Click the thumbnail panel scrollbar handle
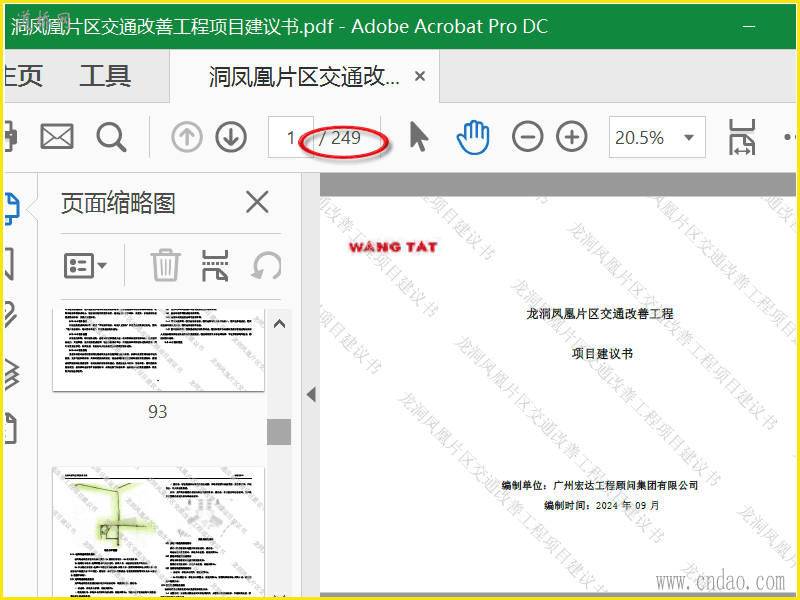This screenshot has height=600, width=800. click(x=279, y=432)
